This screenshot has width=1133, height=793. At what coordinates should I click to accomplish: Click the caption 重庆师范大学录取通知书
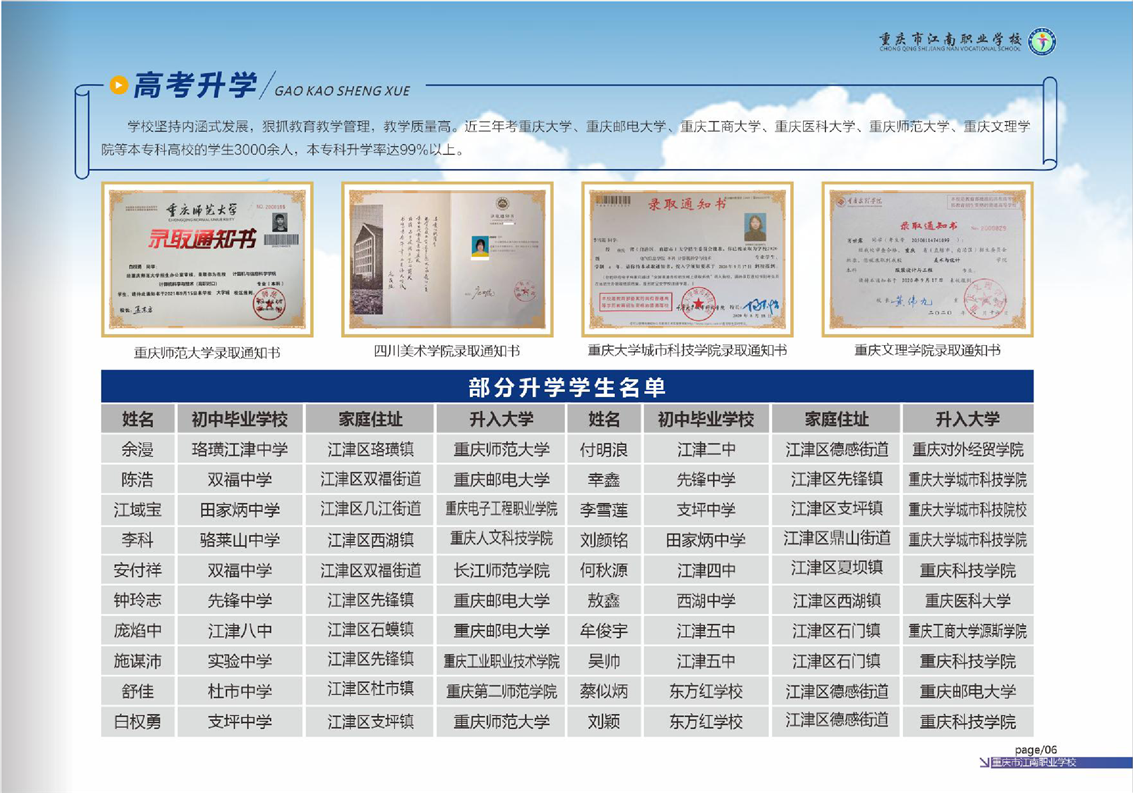coord(207,353)
